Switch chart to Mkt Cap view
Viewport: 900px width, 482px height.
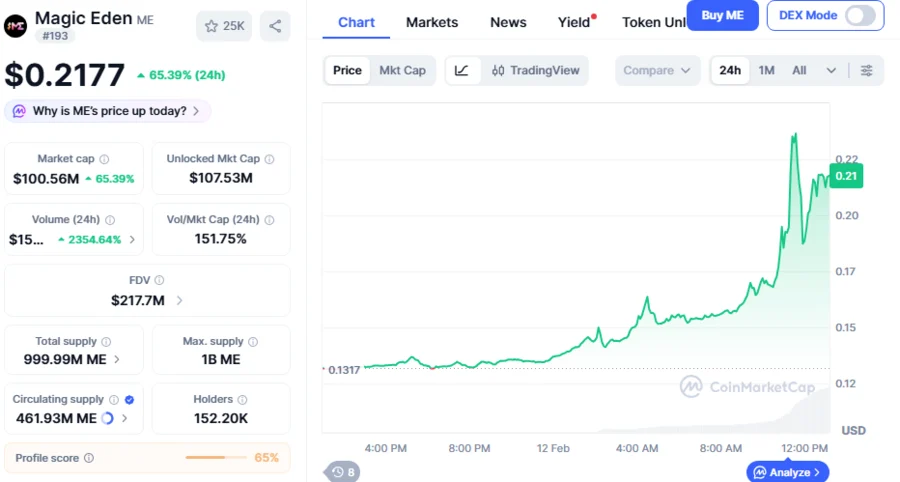pyautogui.click(x=402, y=70)
